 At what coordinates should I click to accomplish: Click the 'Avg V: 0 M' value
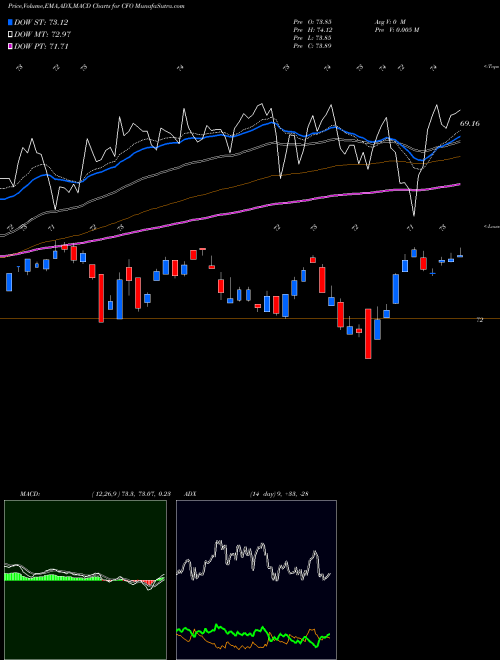click(x=389, y=22)
